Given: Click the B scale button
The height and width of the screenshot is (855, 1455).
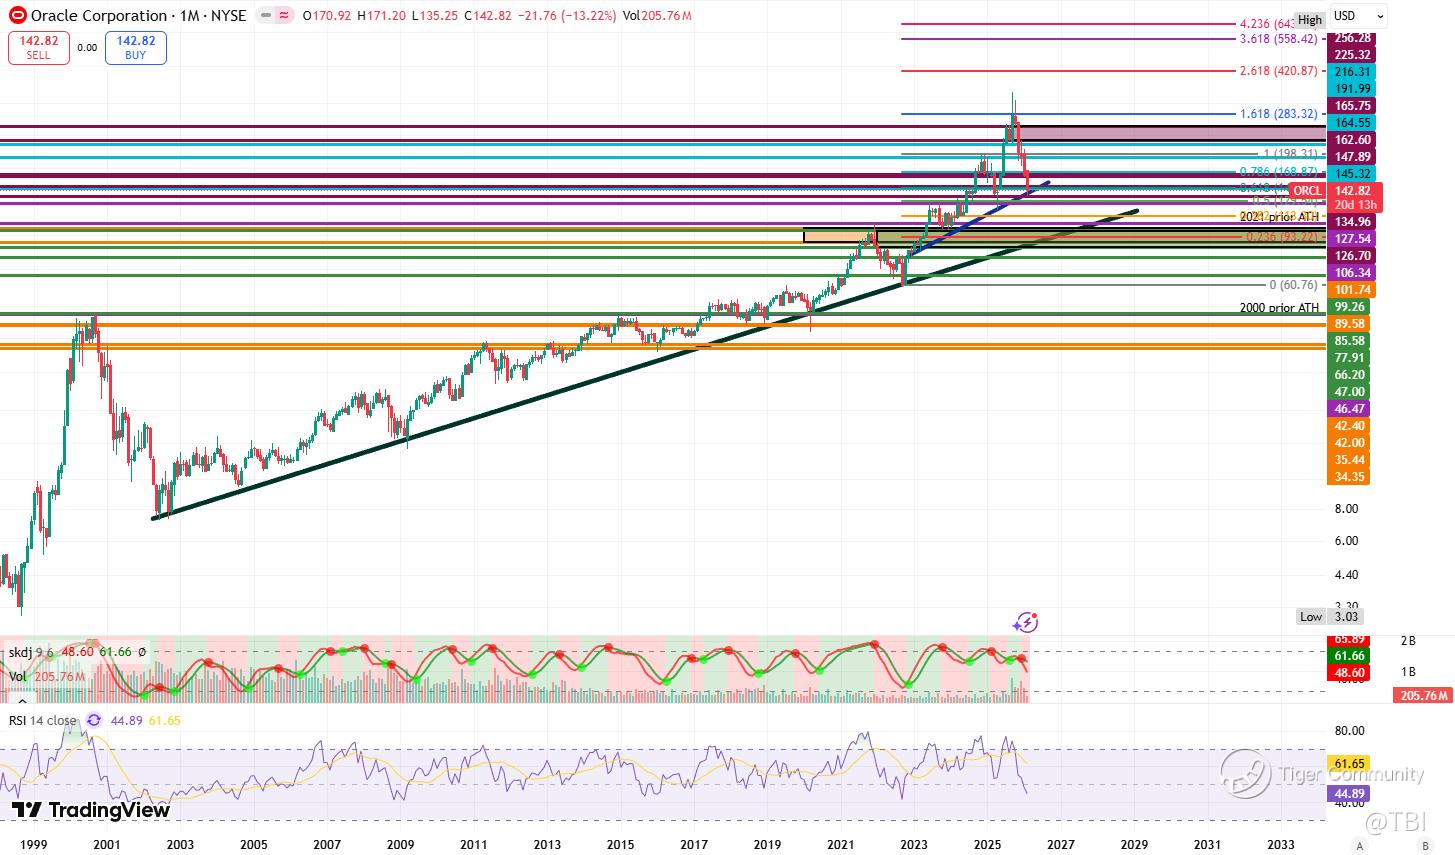Looking at the screenshot, I should click(x=1425, y=845).
